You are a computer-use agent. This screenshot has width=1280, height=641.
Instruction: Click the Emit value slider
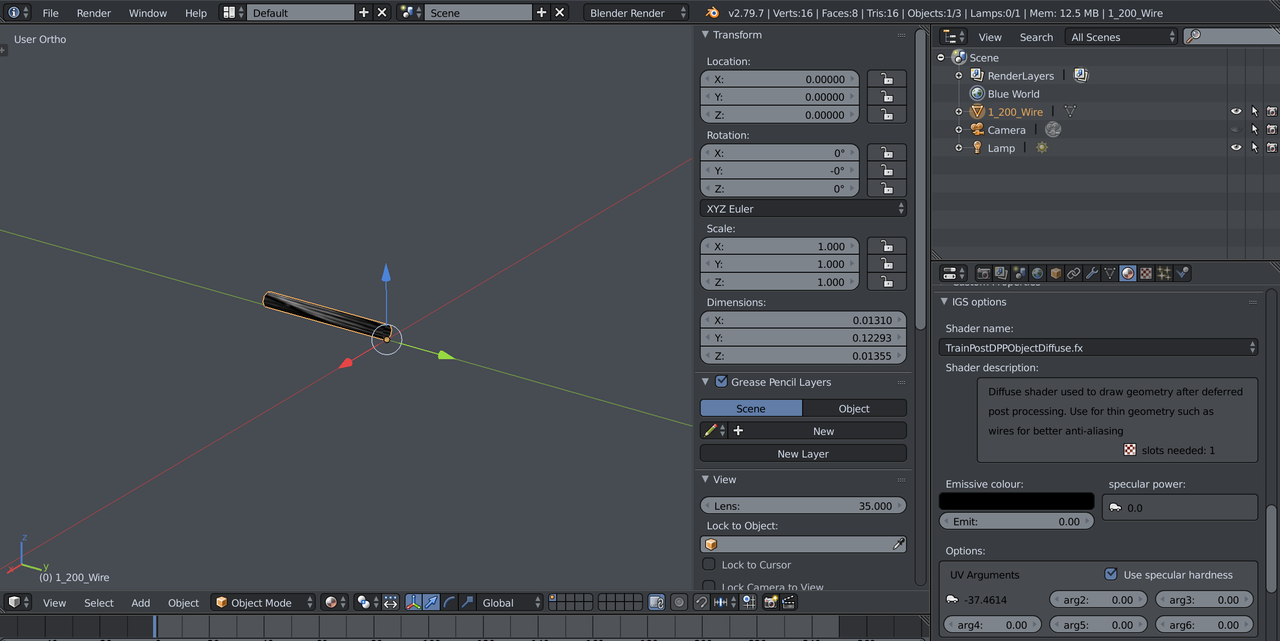(x=1017, y=521)
